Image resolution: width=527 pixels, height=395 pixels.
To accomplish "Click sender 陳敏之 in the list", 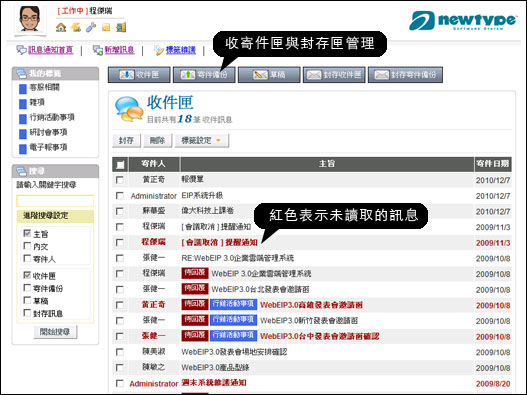I will coord(154,367).
